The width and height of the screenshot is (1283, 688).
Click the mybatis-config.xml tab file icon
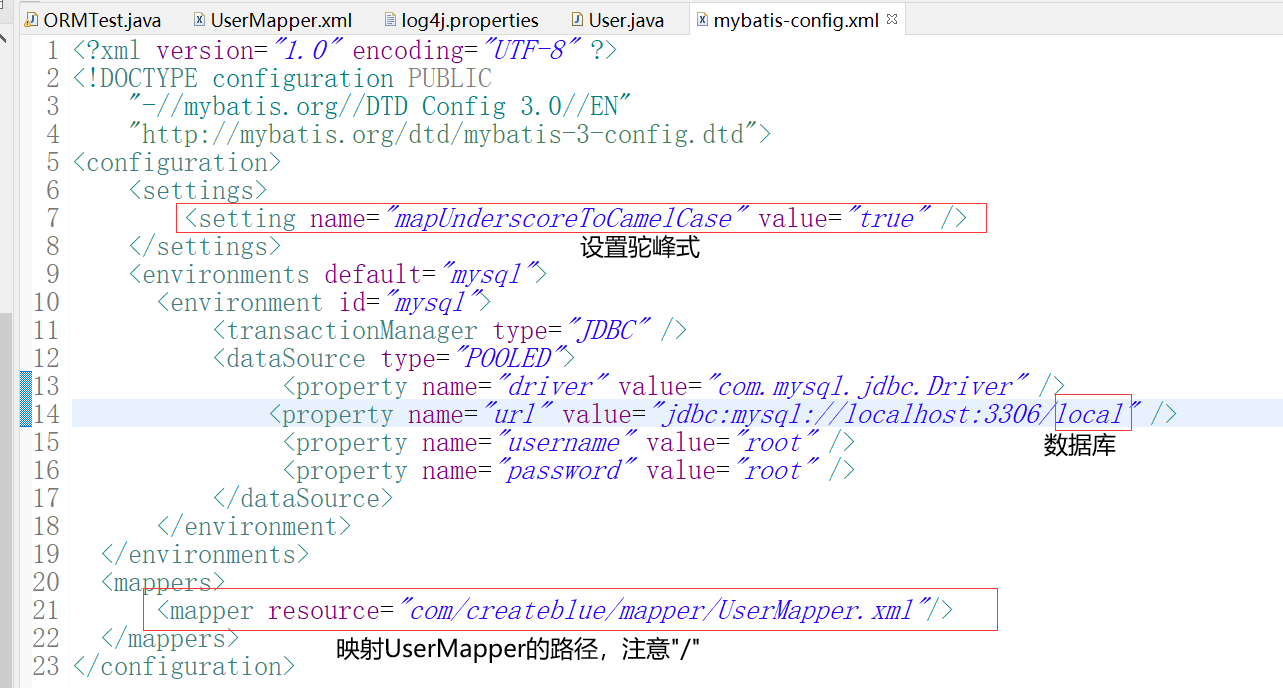702,20
